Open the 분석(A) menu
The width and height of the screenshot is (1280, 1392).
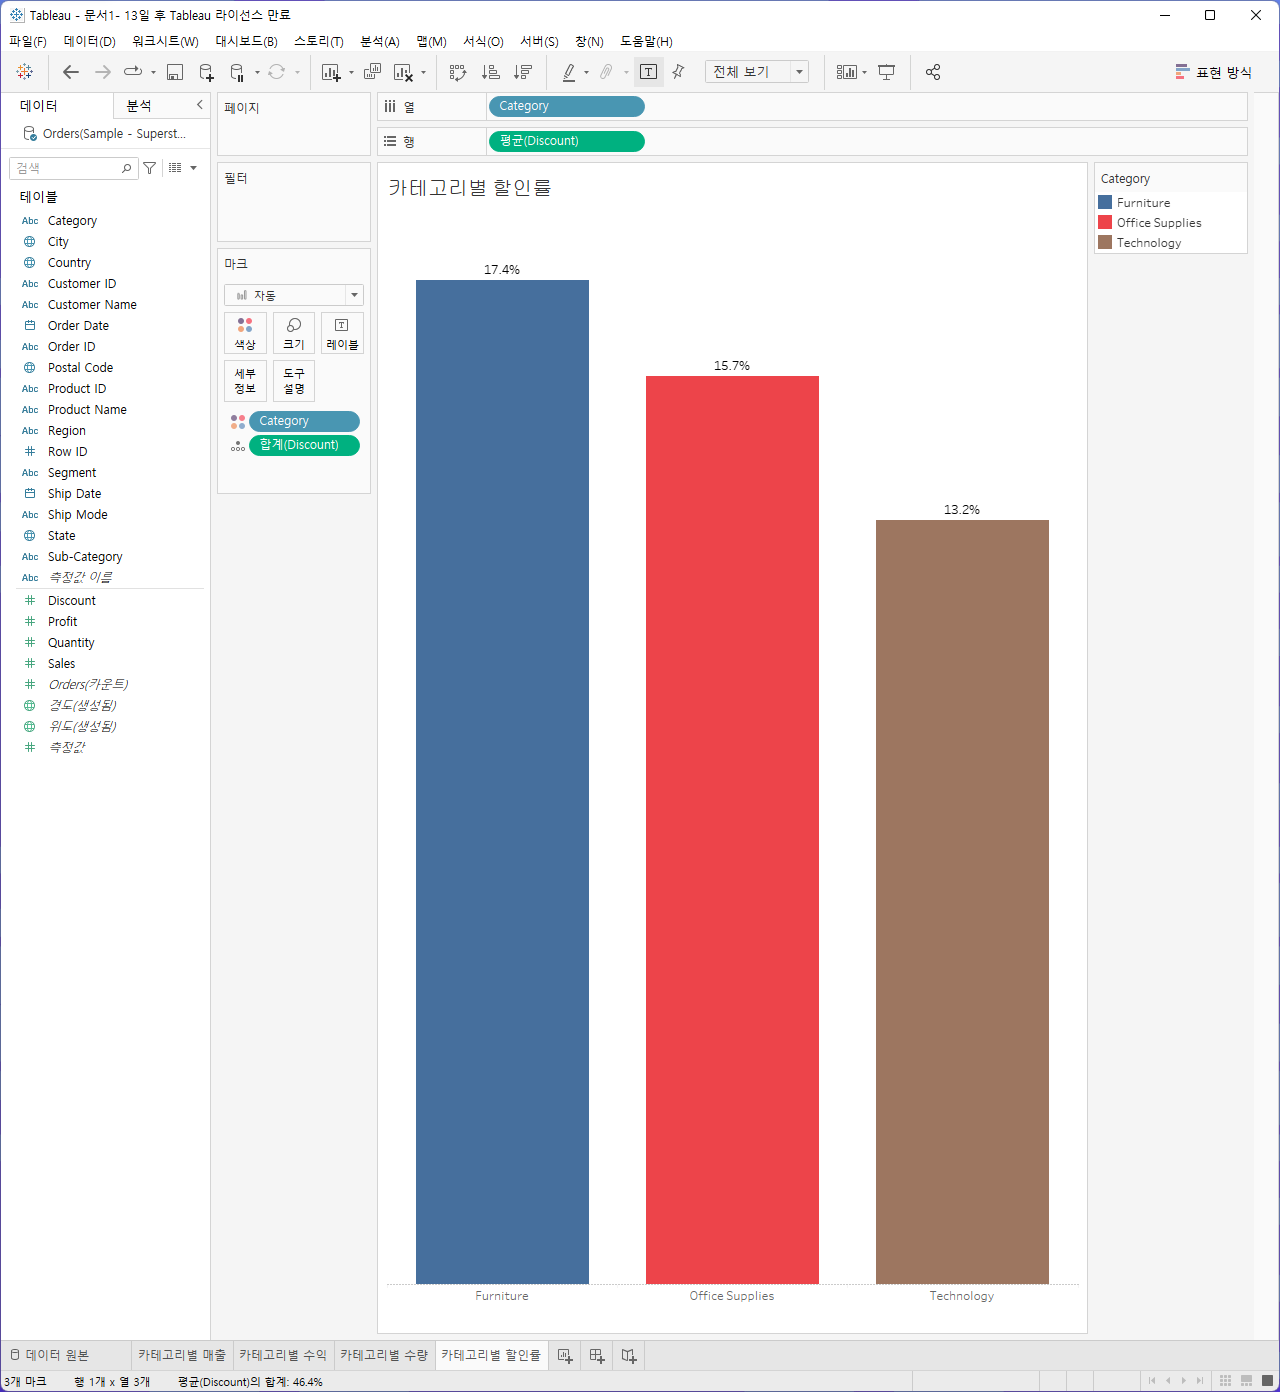pyautogui.click(x=380, y=41)
